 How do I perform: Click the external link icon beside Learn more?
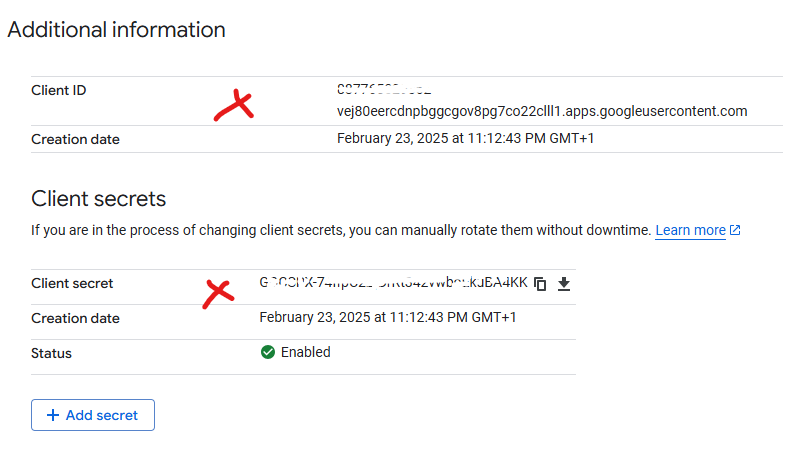(x=735, y=230)
